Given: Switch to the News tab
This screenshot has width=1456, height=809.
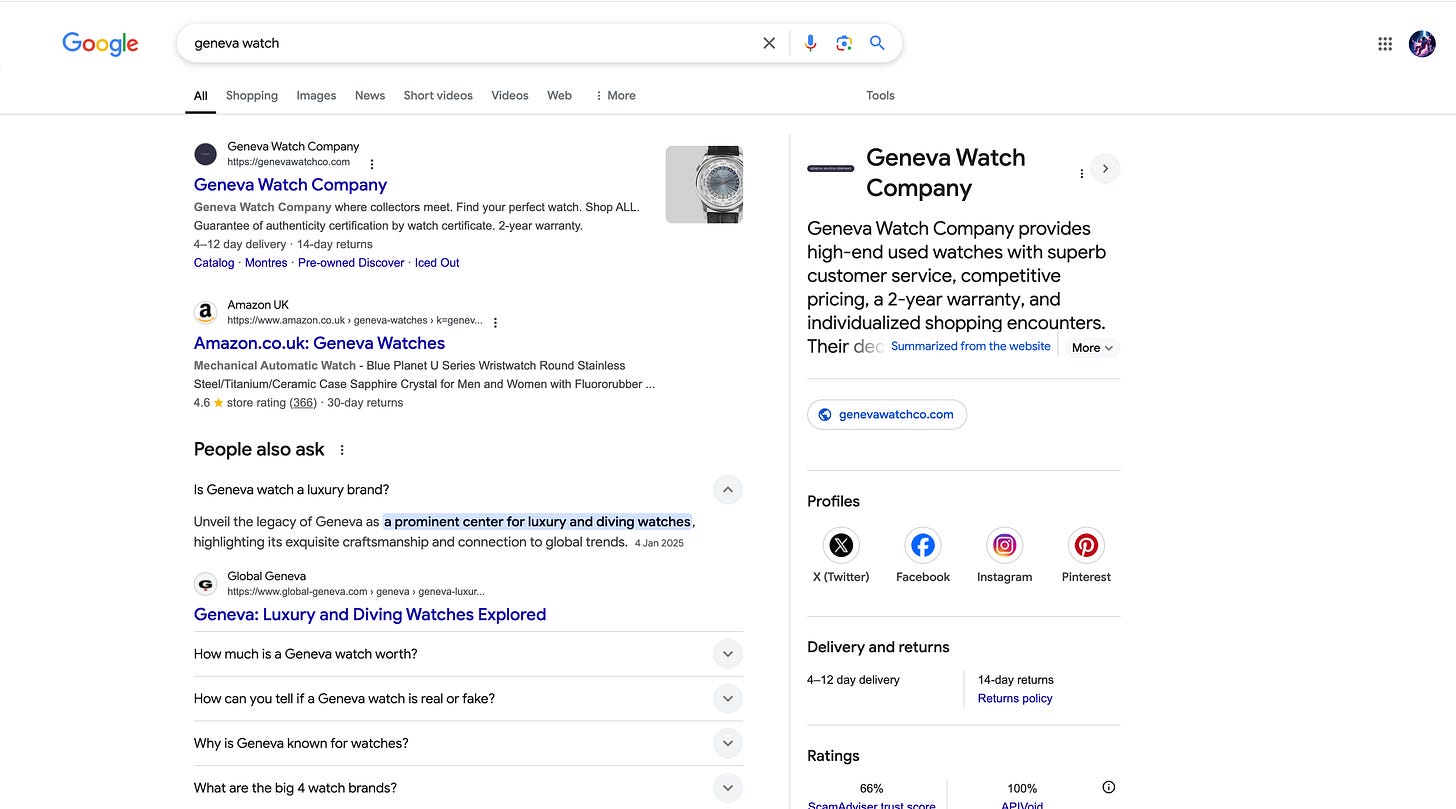Looking at the screenshot, I should tap(370, 96).
